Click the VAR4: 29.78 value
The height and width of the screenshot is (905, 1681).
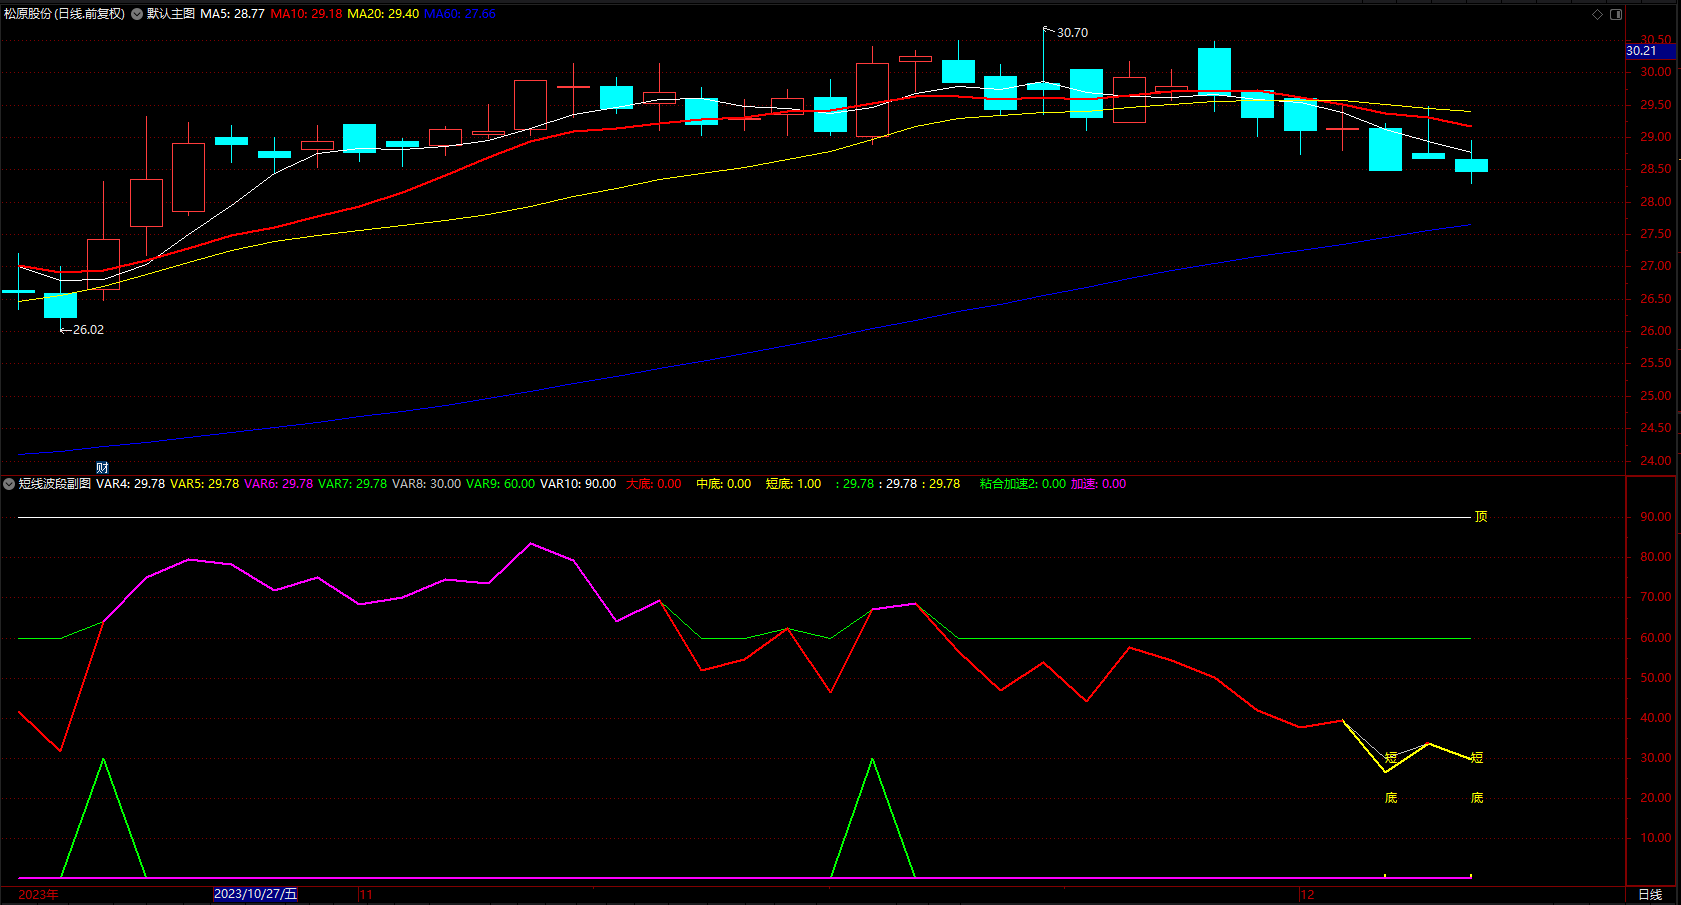point(131,484)
